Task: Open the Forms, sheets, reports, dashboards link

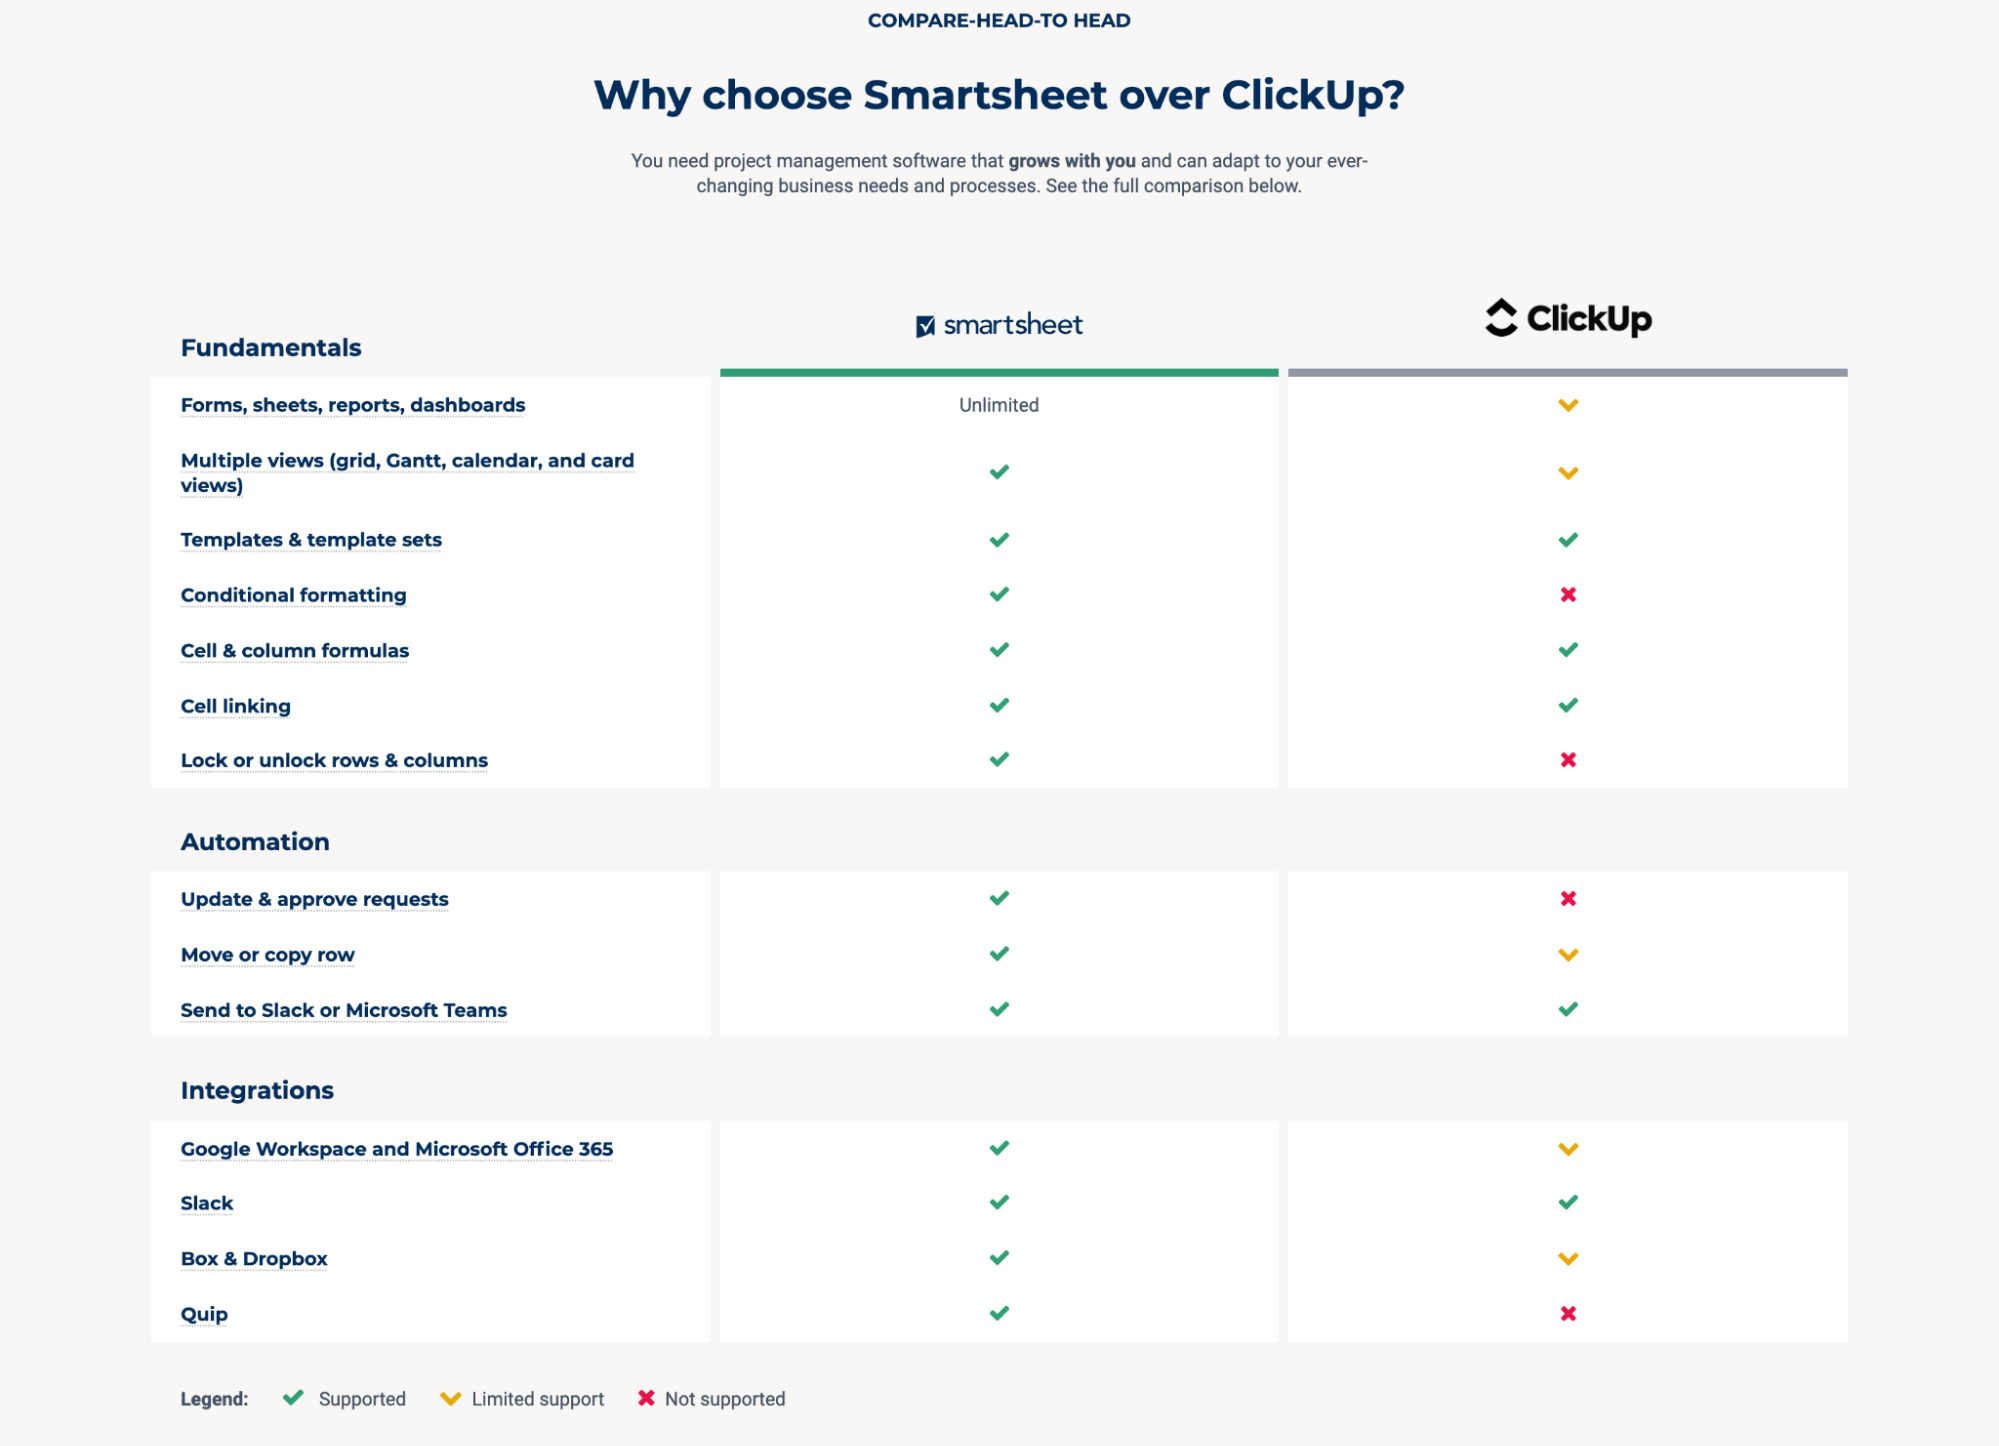Action: click(353, 405)
